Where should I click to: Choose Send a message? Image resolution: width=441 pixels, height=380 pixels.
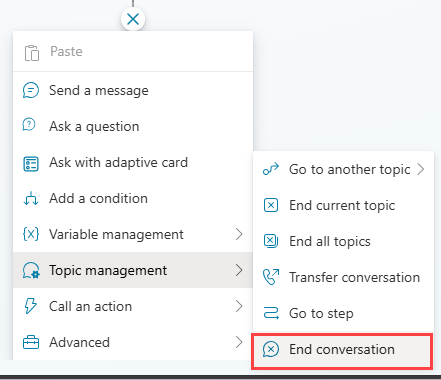pyautogui.click(x=99, y=90)
